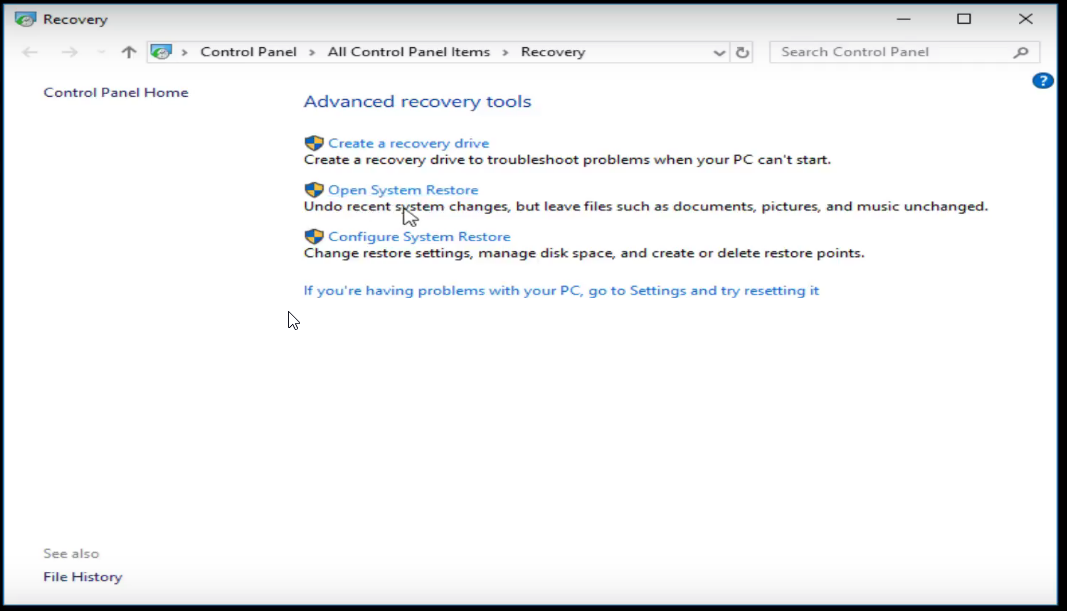1067x611 pixels.
Task: Open the address bar history dropdown
Action: pos(719,52)
